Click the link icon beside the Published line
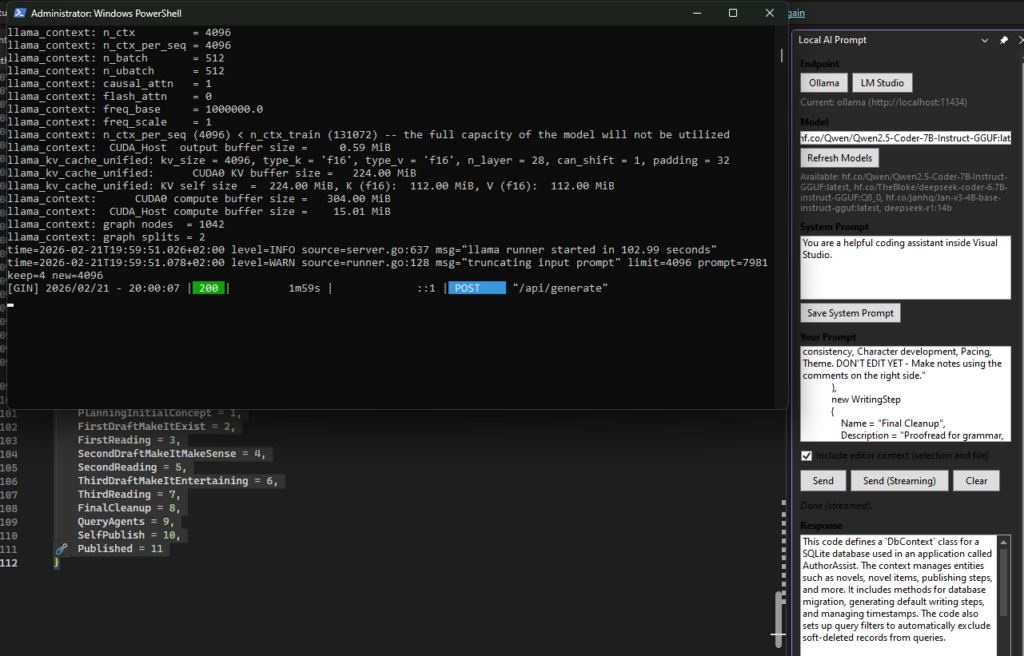 (61, 549)
